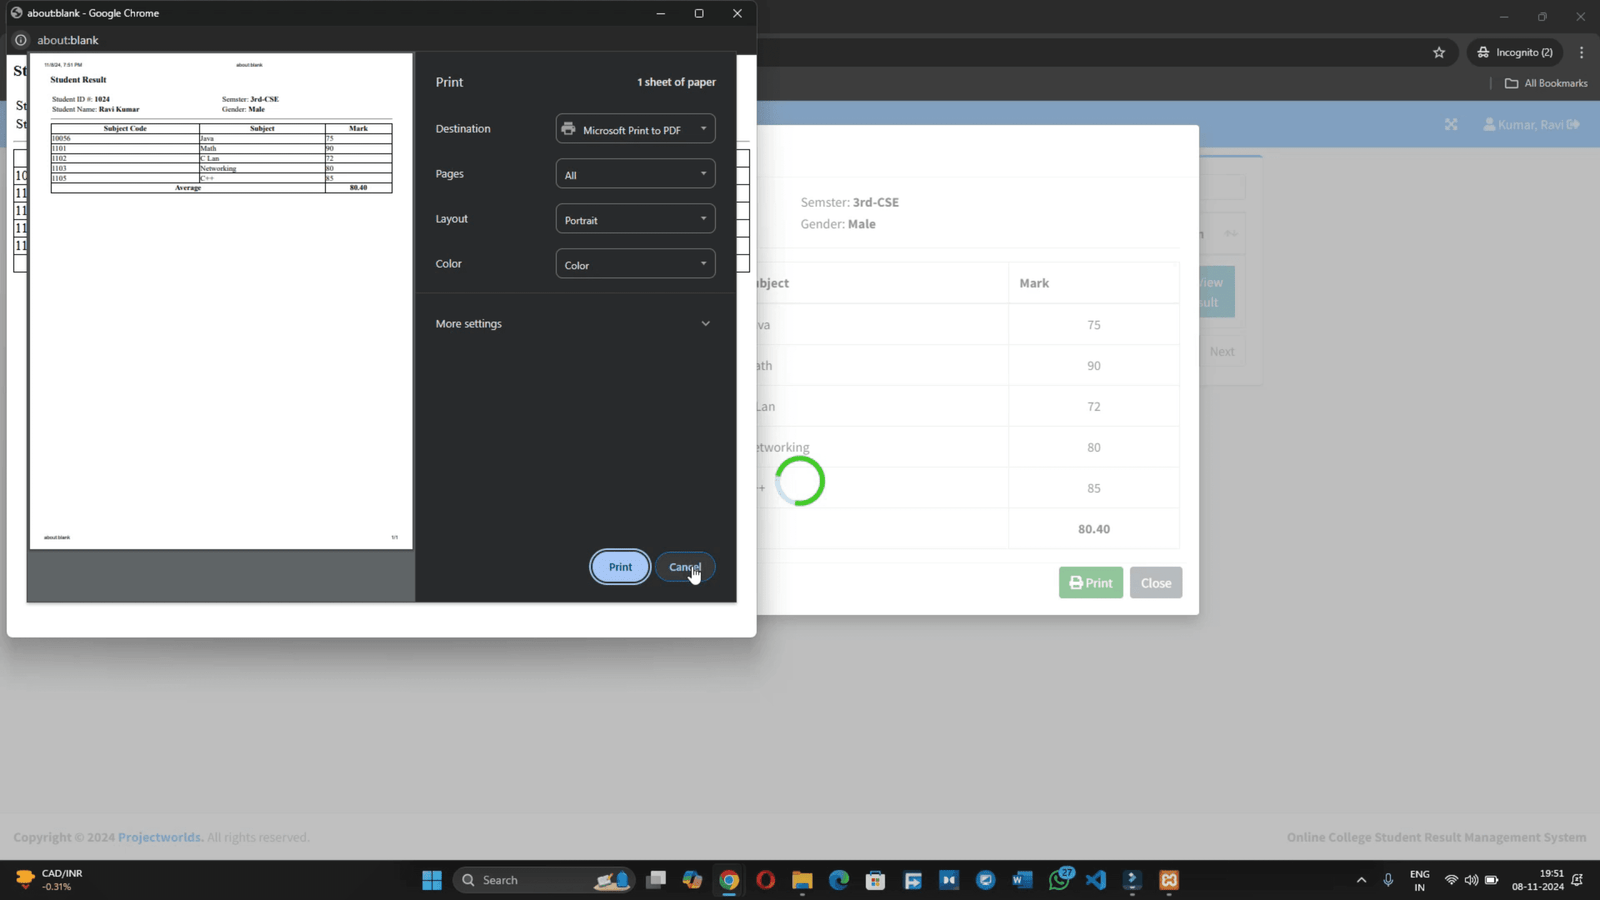Open the Pages dropdown
The image size is (1600, 900).
click(635, 174)
